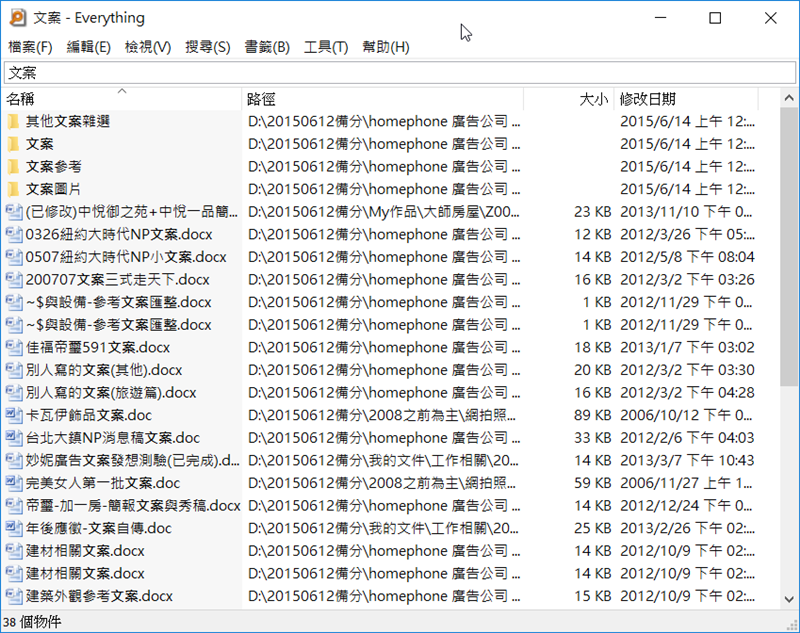Click document icon of 建築外觀參考文案.docx
800x633 pixels.
pos(14,596)
